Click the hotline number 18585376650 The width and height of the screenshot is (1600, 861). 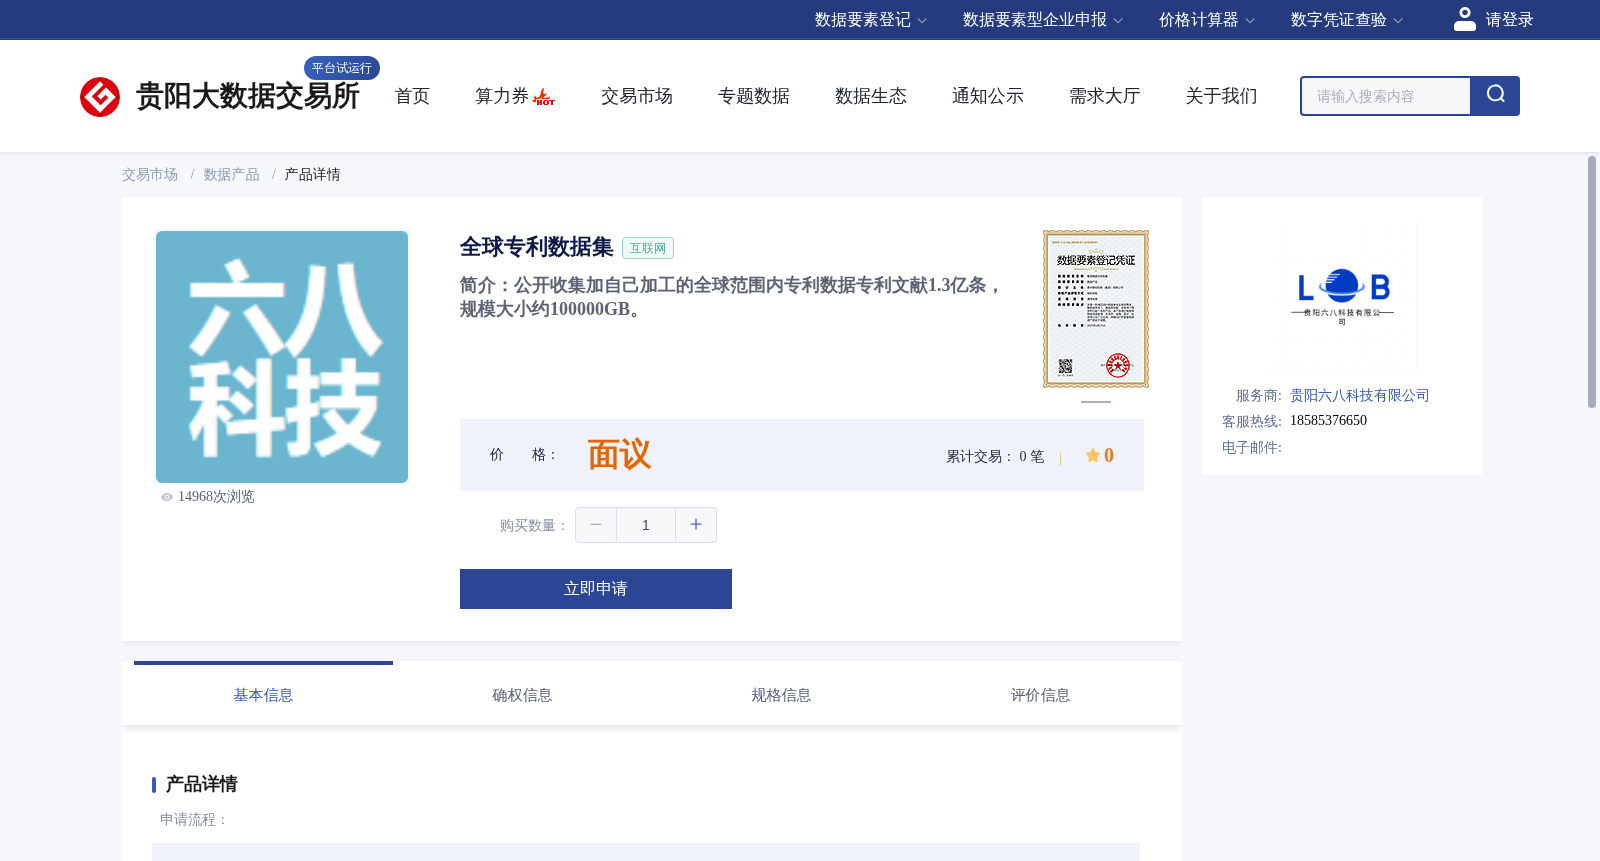pyautogui.click(x=1328, y=421)
